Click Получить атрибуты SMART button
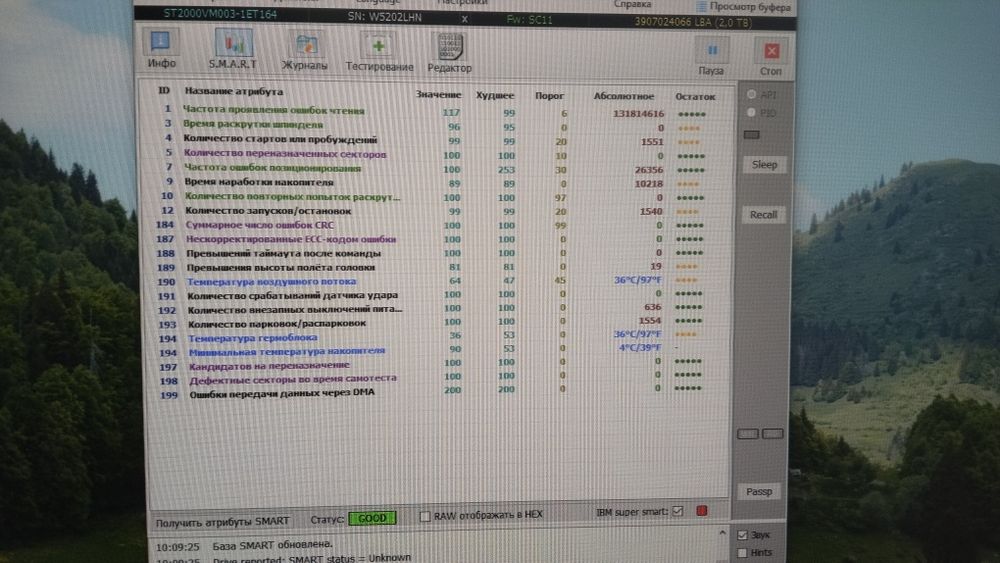 [223, 522]
